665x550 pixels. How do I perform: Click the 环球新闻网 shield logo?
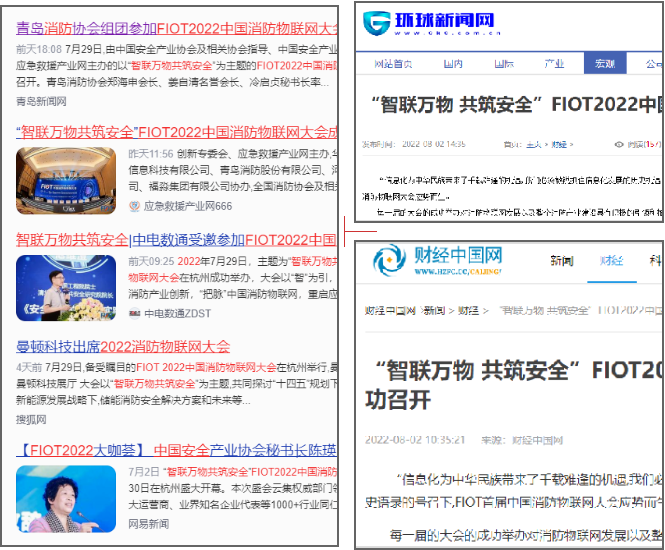tap(378, 23)
